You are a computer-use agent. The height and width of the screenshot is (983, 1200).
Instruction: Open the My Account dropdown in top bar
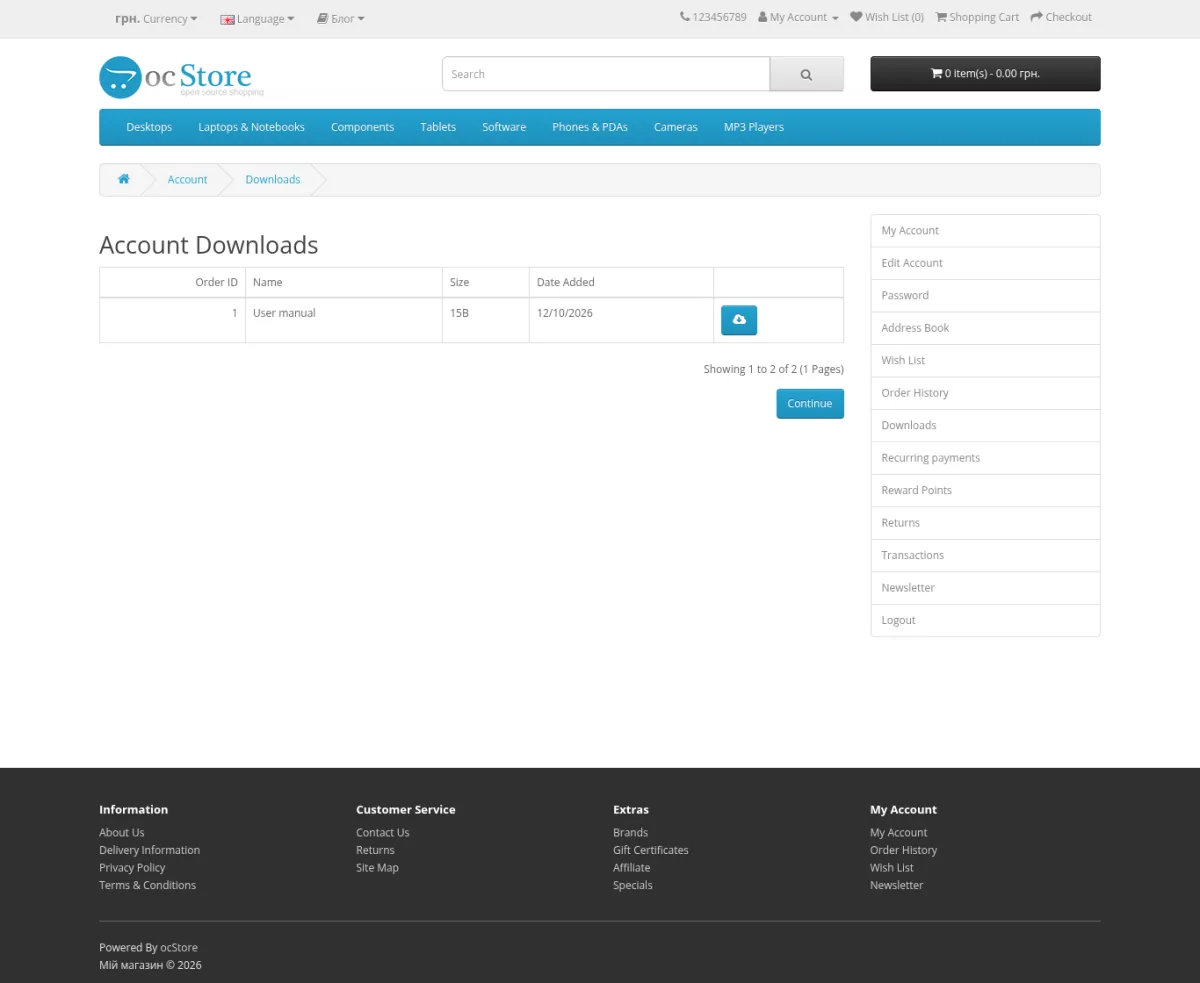point(798,17)
